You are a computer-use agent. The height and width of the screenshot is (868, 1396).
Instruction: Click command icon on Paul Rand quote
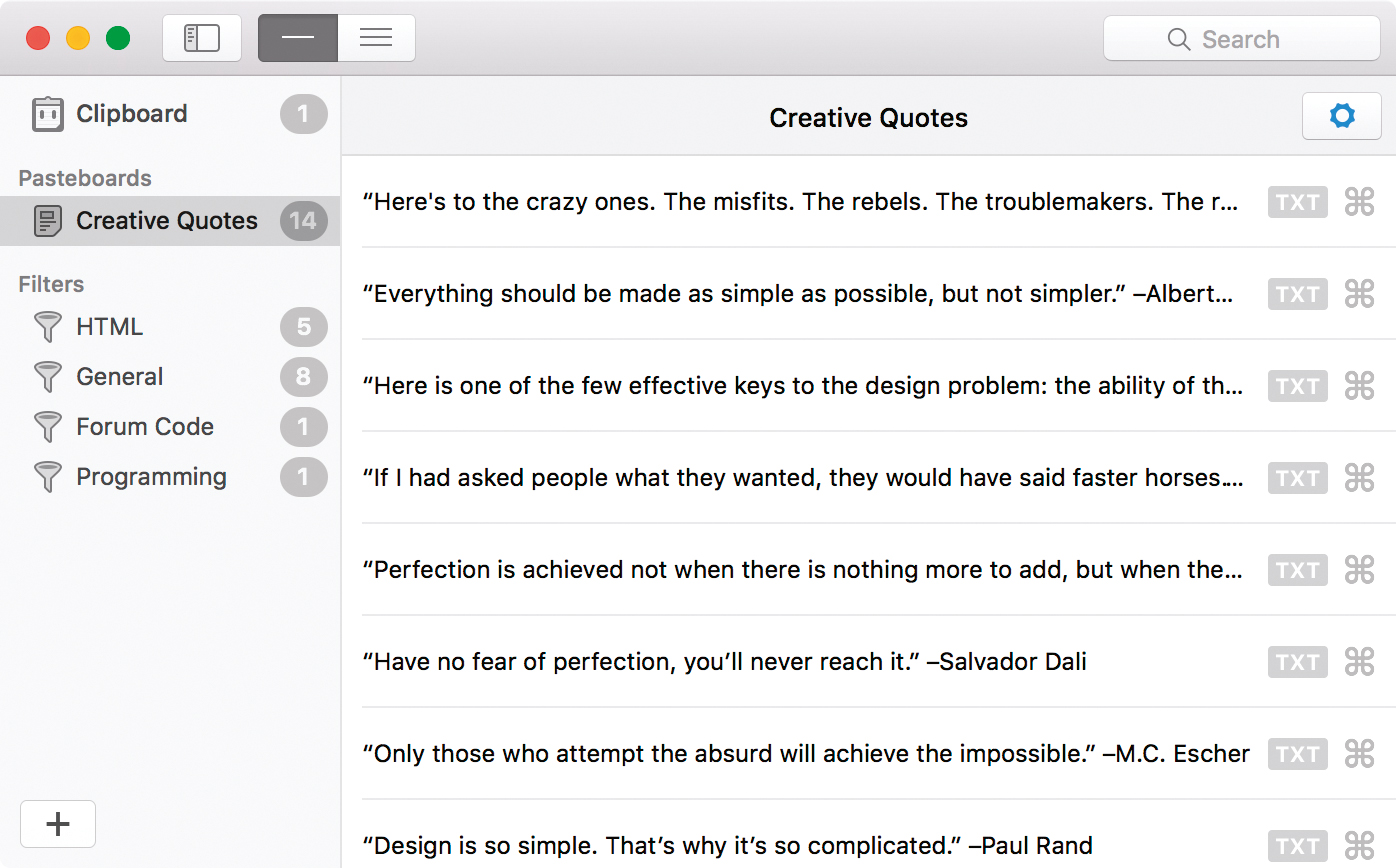click(1359, 845)
